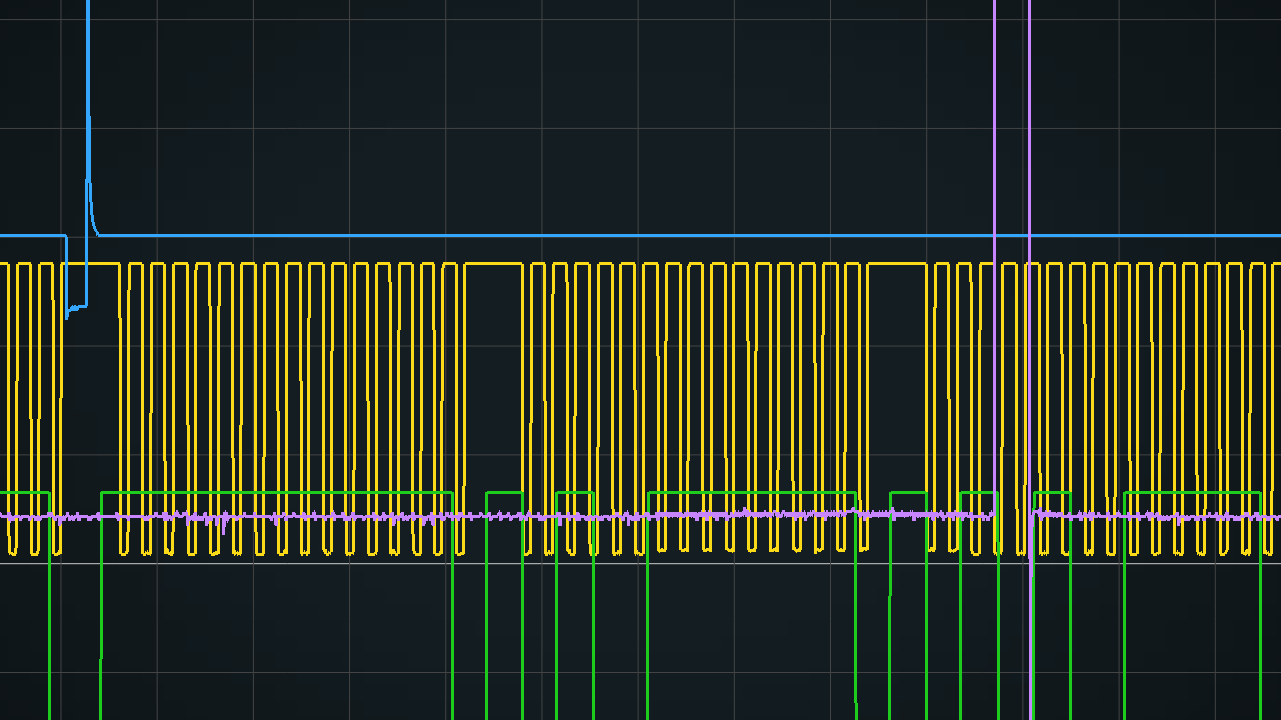Select the white horizontal baseline line
1281x720 pixels.
640,563
